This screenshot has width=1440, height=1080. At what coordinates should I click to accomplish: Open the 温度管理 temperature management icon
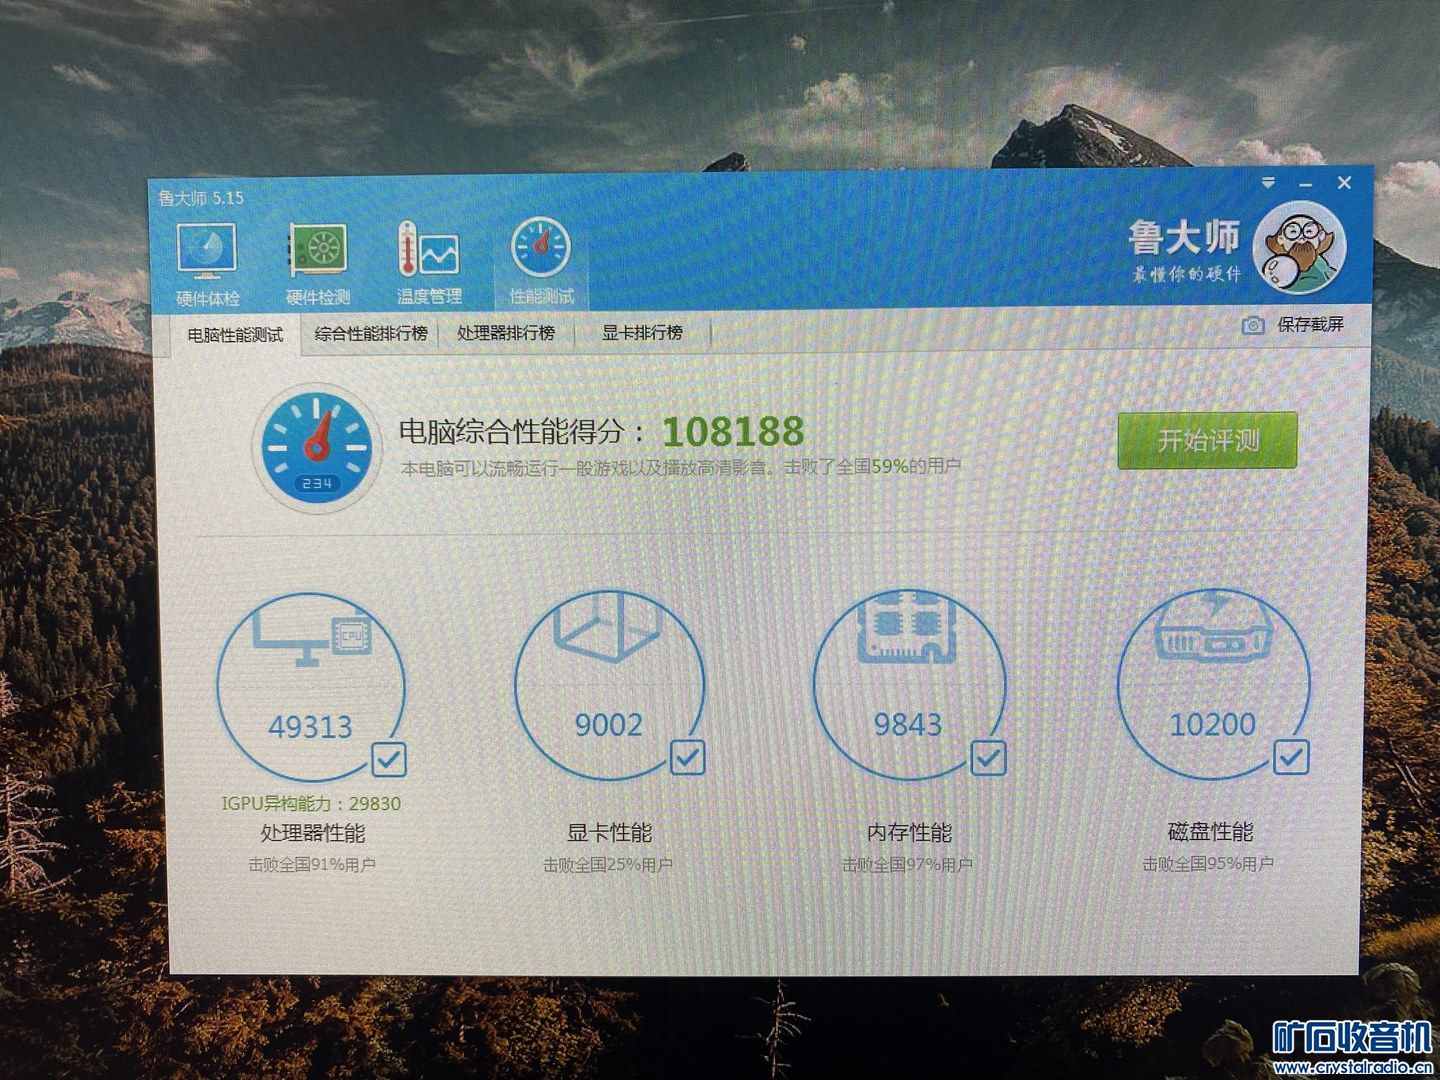click(429, 264)
